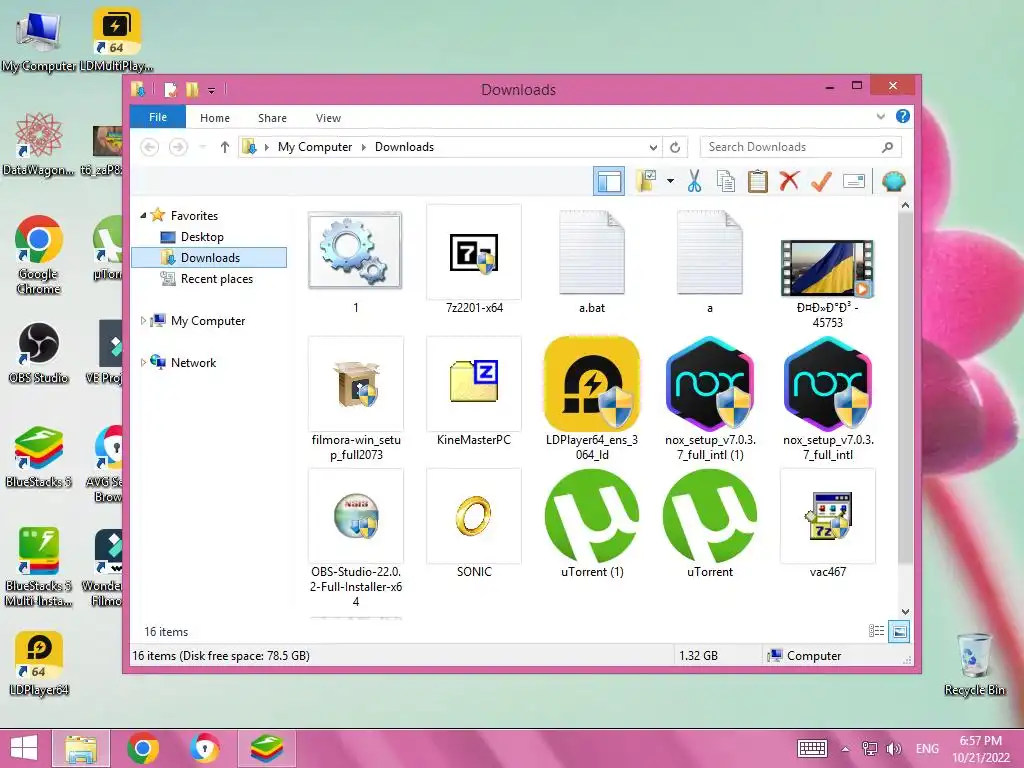Open the 7z2201-x64 installer file
Image resolution: width=1024 pixels, height=768 pixels.
pyautogui.click(x=474, y=260)
